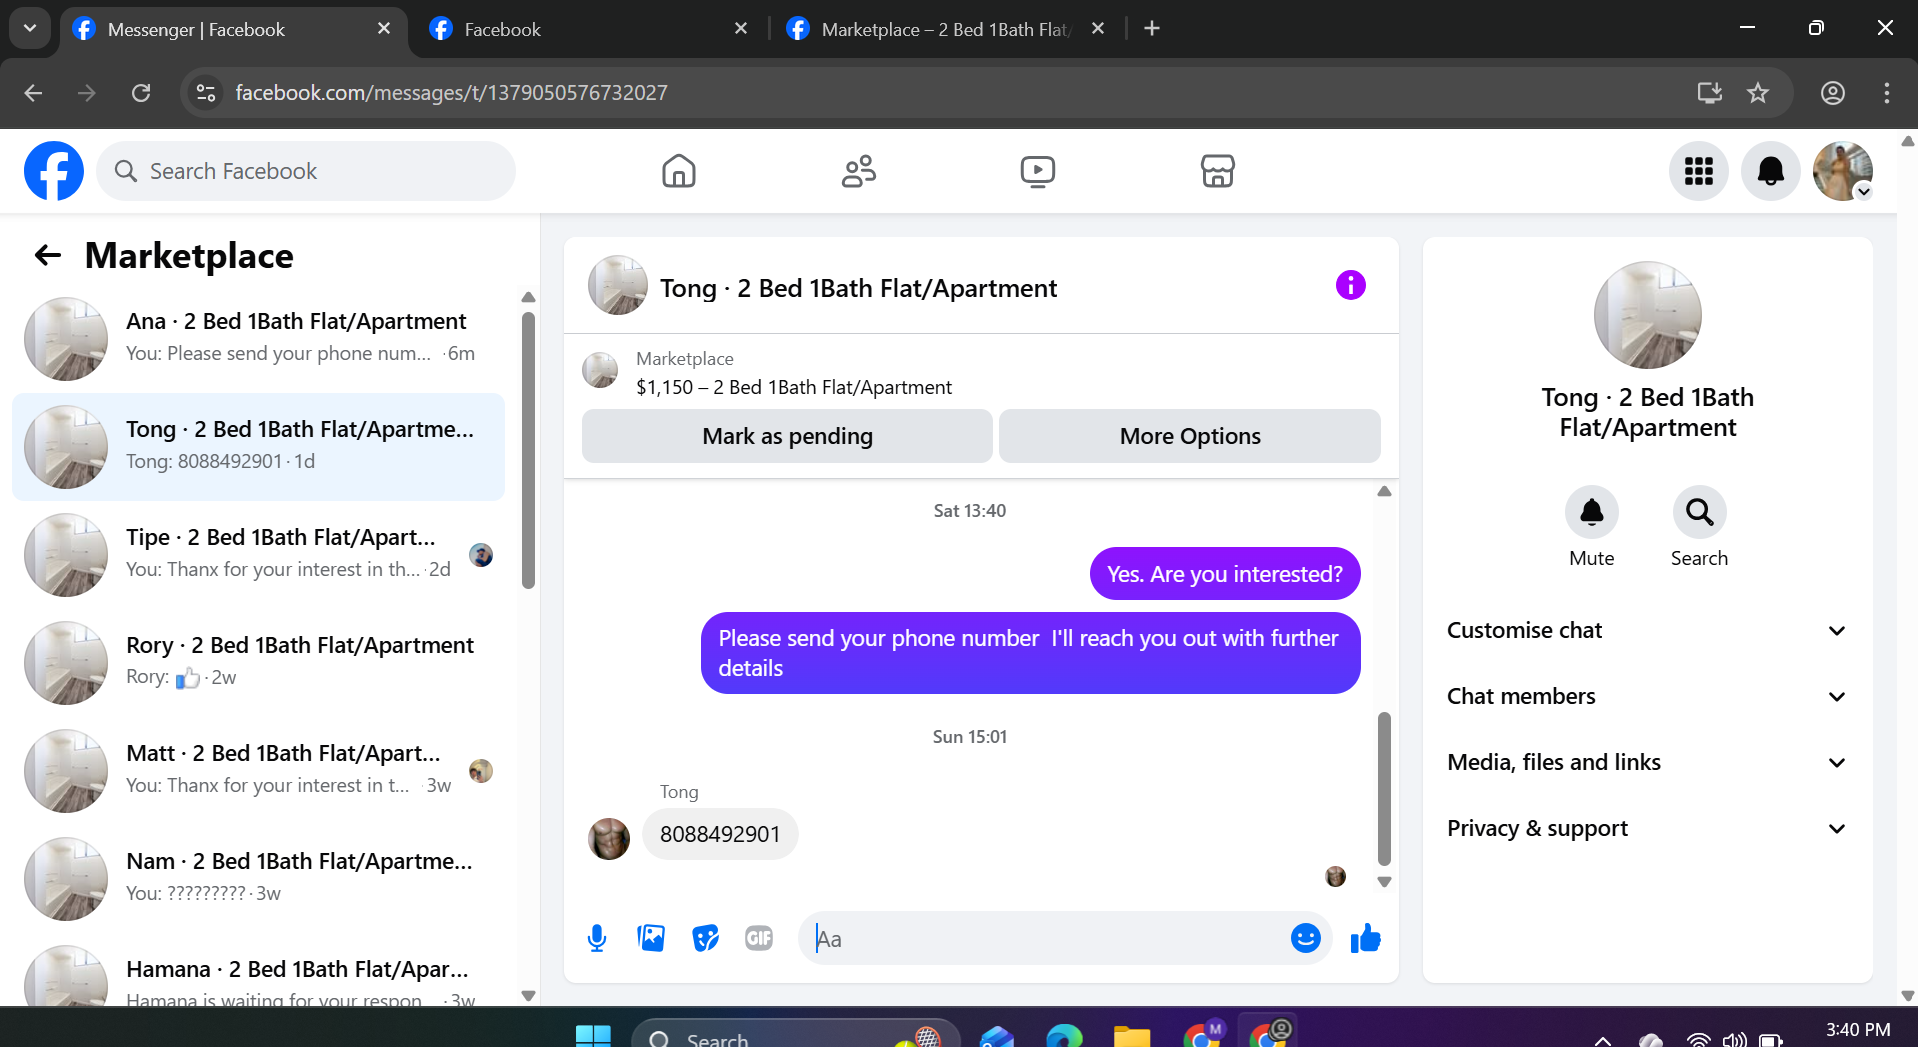The height and width of the screenshot is (1047, 1918).
Task: Click view site information icon
Action: tap(206, 93)
